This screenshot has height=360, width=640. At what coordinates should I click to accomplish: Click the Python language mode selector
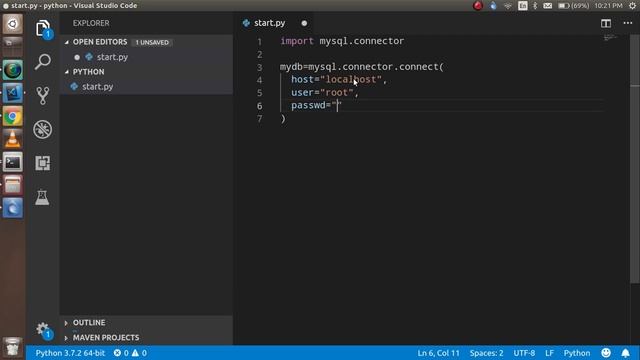coord(577,353)
